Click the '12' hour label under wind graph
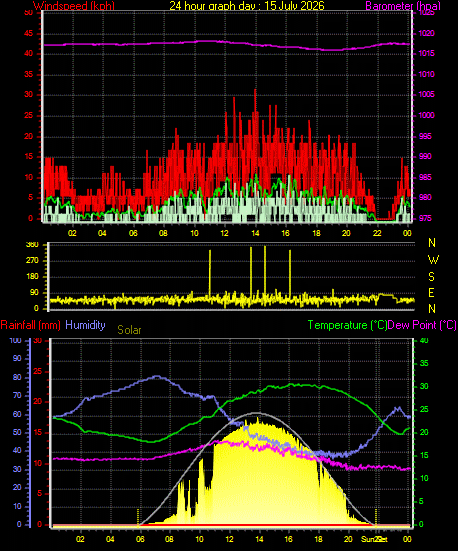This screenshot has height=551, width=458. (x=224, y=233)
